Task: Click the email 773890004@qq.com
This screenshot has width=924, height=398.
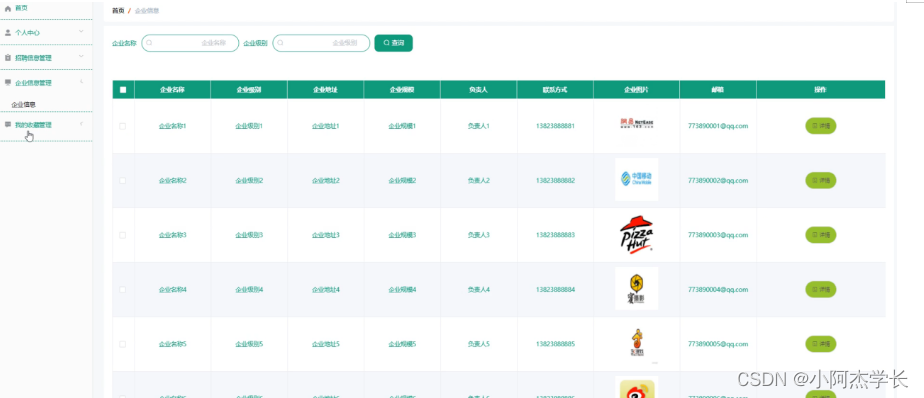Action: pos(718,290)
